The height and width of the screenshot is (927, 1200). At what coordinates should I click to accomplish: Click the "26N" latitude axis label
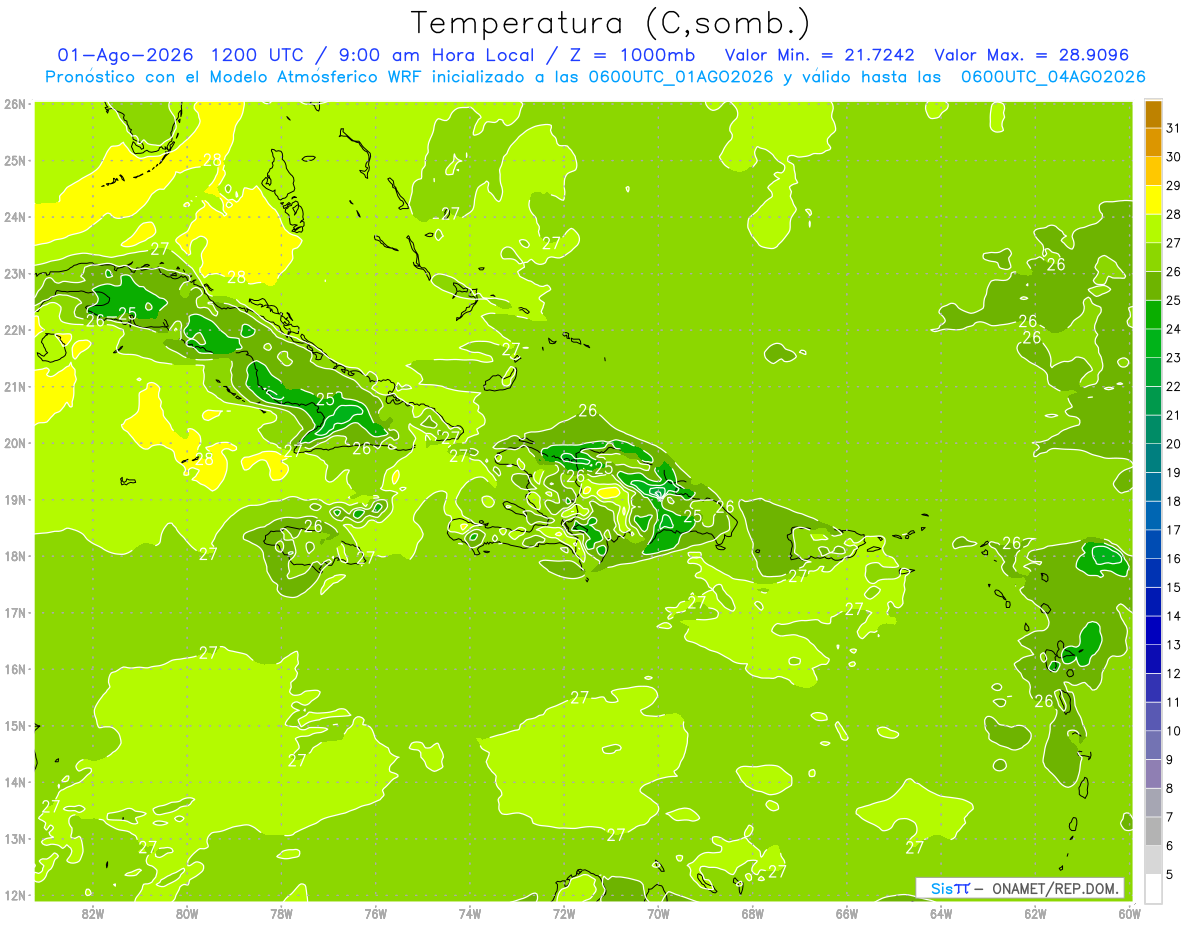(x=15, y=104)
